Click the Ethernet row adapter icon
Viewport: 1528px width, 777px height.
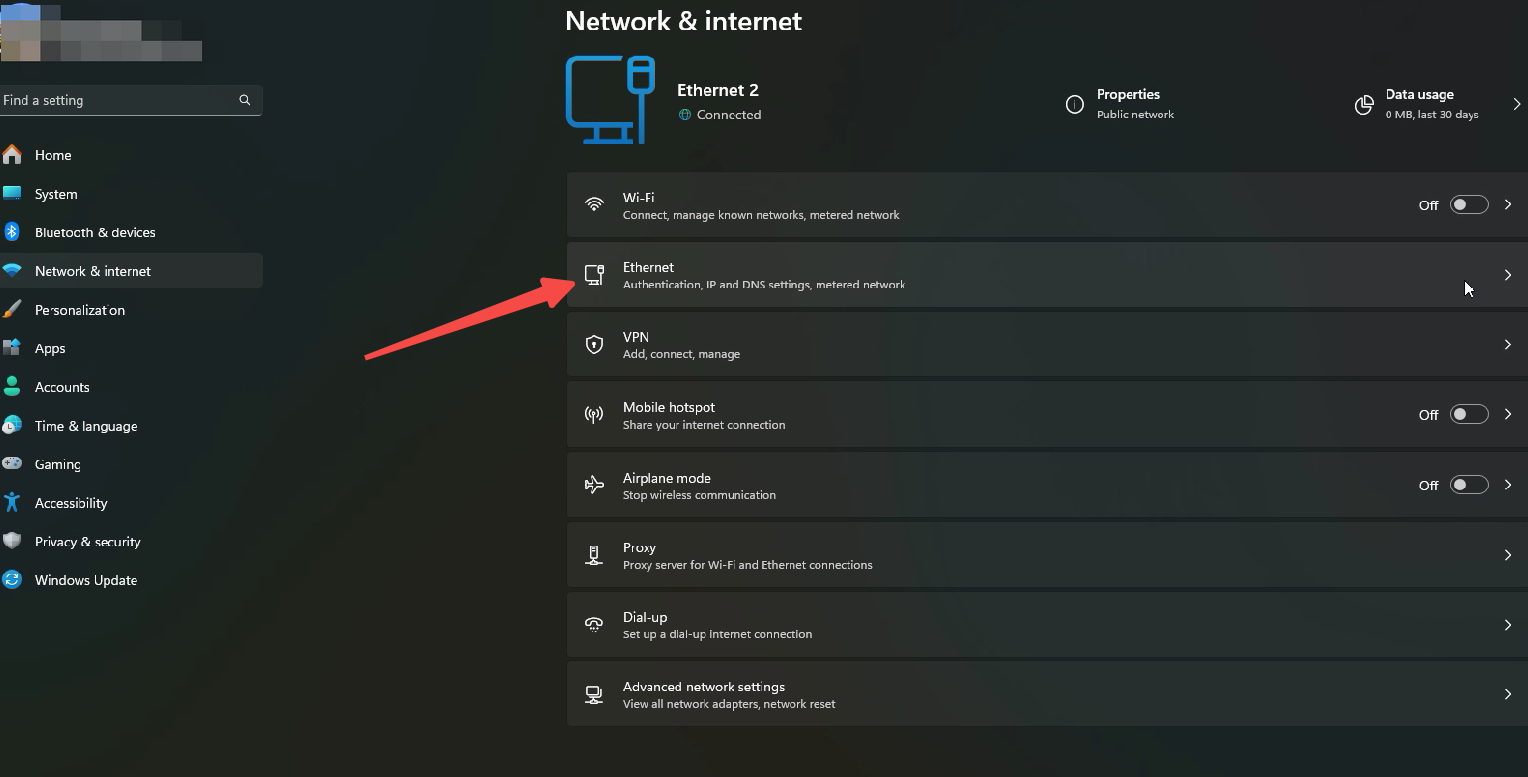coord(595,275)
